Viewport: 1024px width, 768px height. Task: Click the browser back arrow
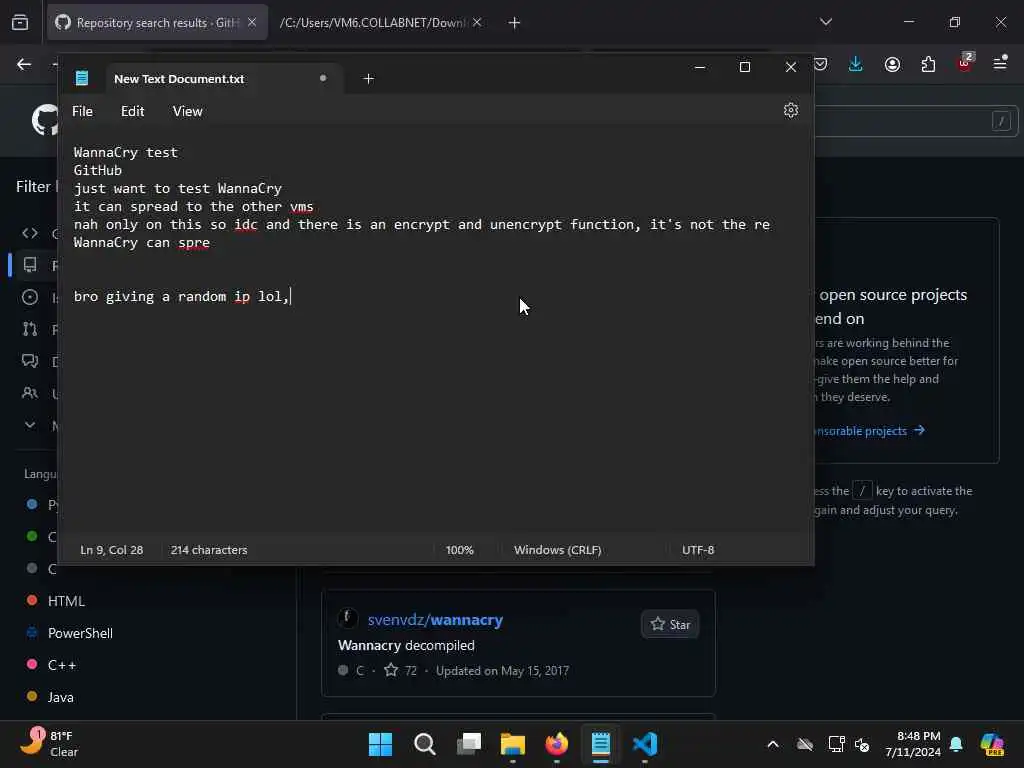click(x=24, y=64)
